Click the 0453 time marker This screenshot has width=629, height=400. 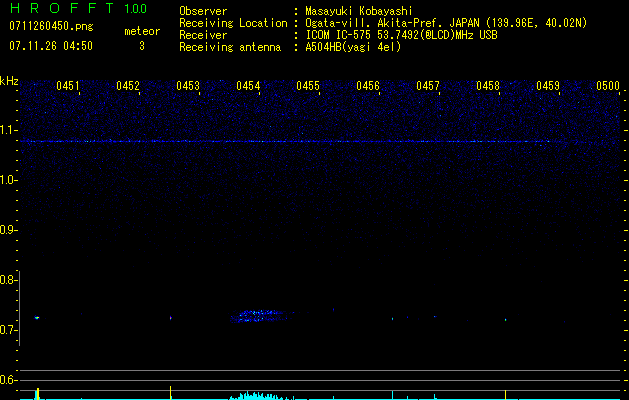pos(188,86)
